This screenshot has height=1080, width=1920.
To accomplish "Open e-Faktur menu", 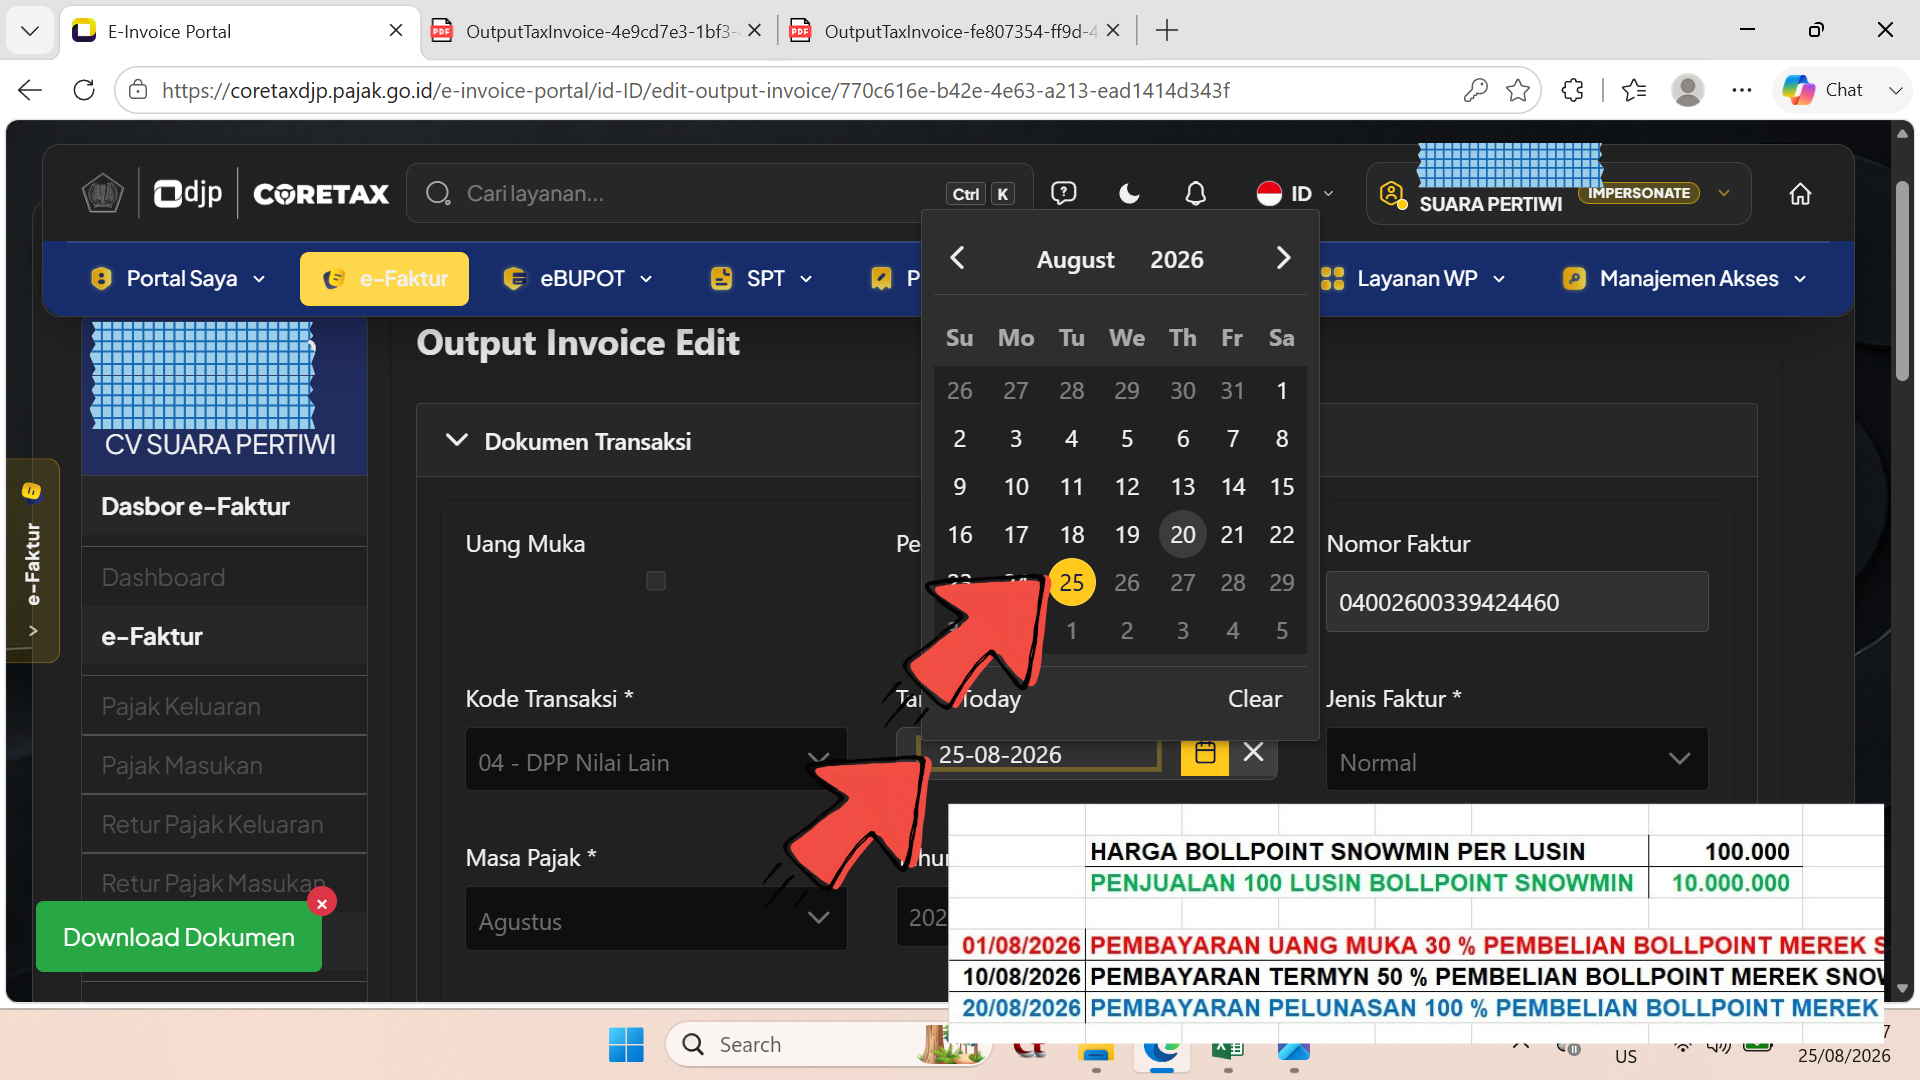I will [384, 278].
